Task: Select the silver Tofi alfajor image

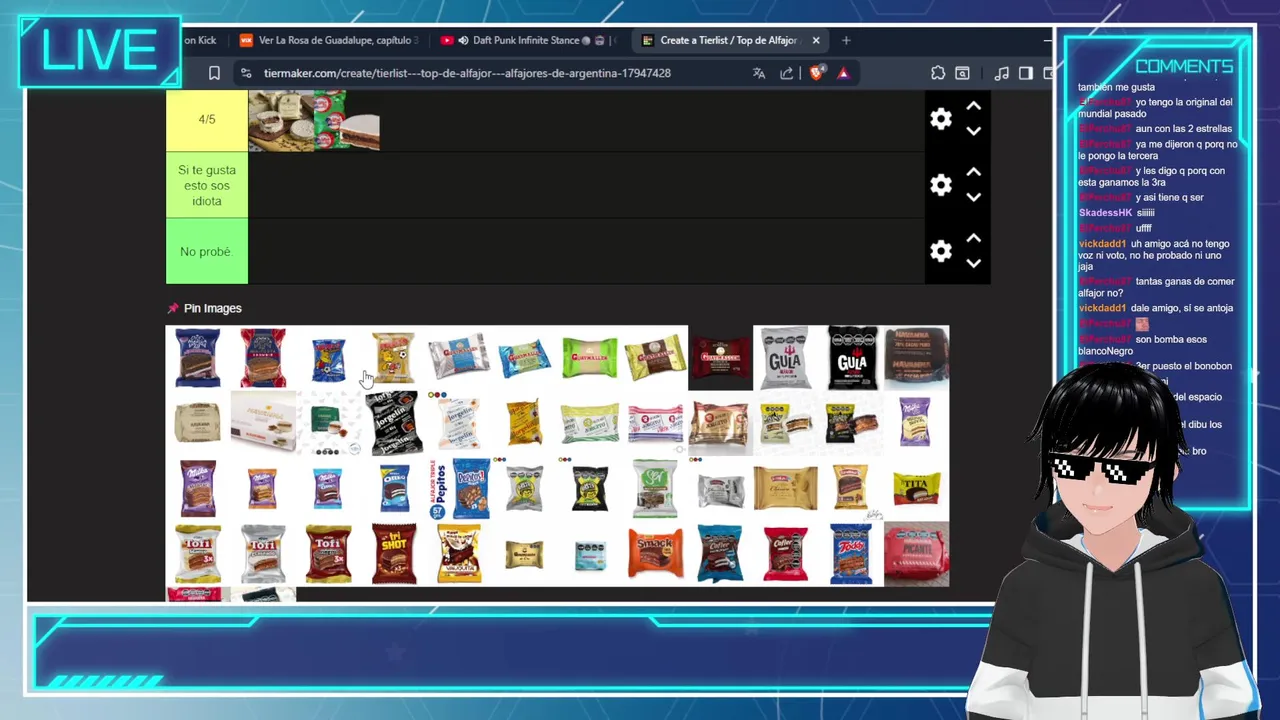Action: pyautogui.click(x=263, y=553)
